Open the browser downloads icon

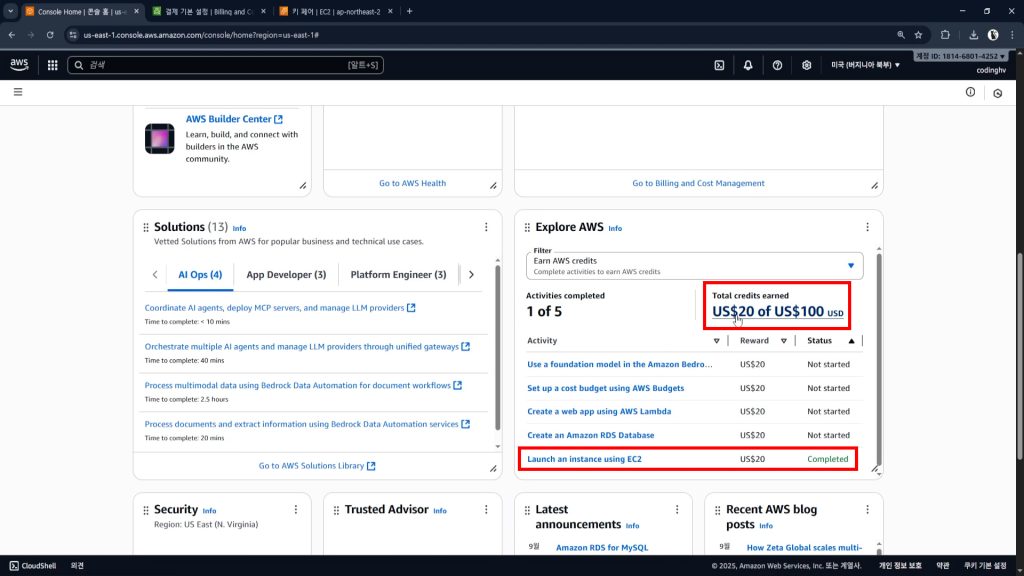(x=973, y=35)
